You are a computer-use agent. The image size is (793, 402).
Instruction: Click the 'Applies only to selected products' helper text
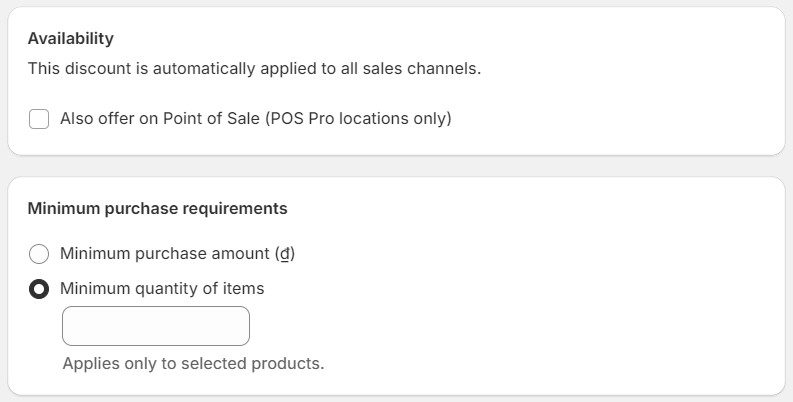pos(193,363)
